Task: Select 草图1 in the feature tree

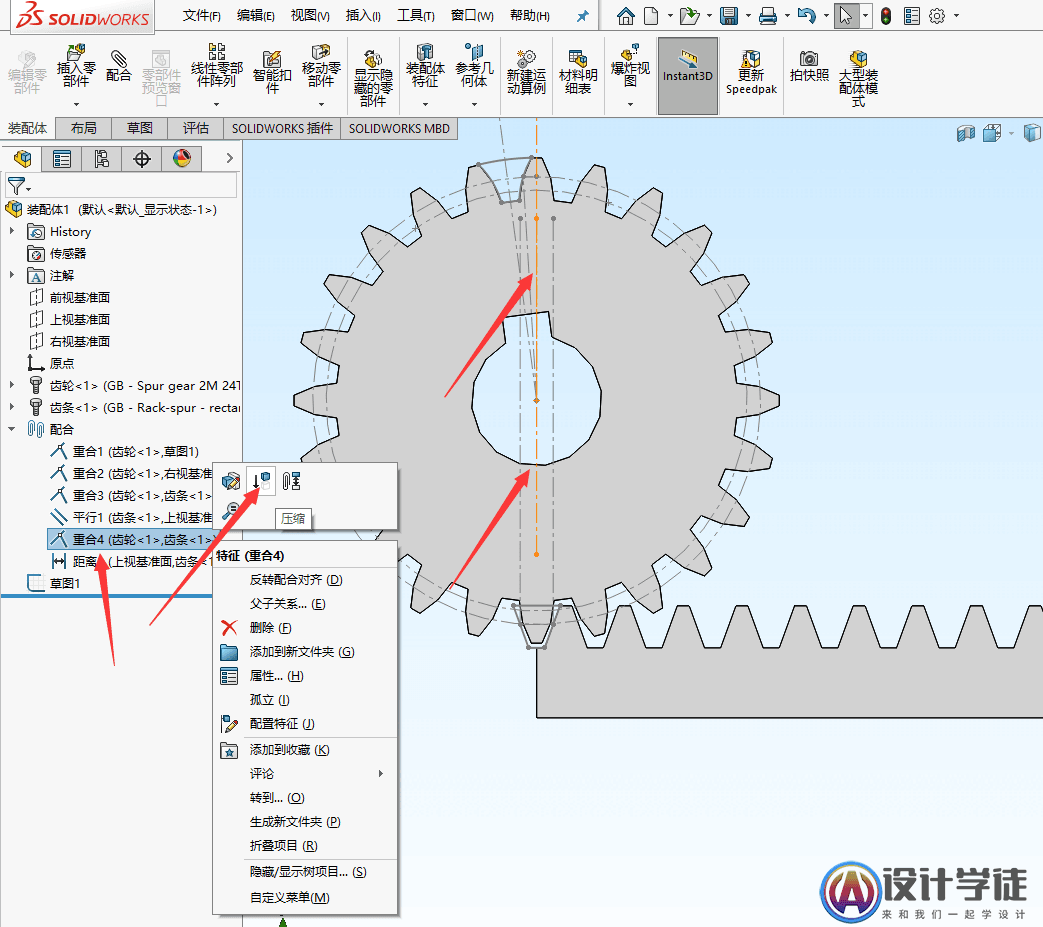Action: 54,583
